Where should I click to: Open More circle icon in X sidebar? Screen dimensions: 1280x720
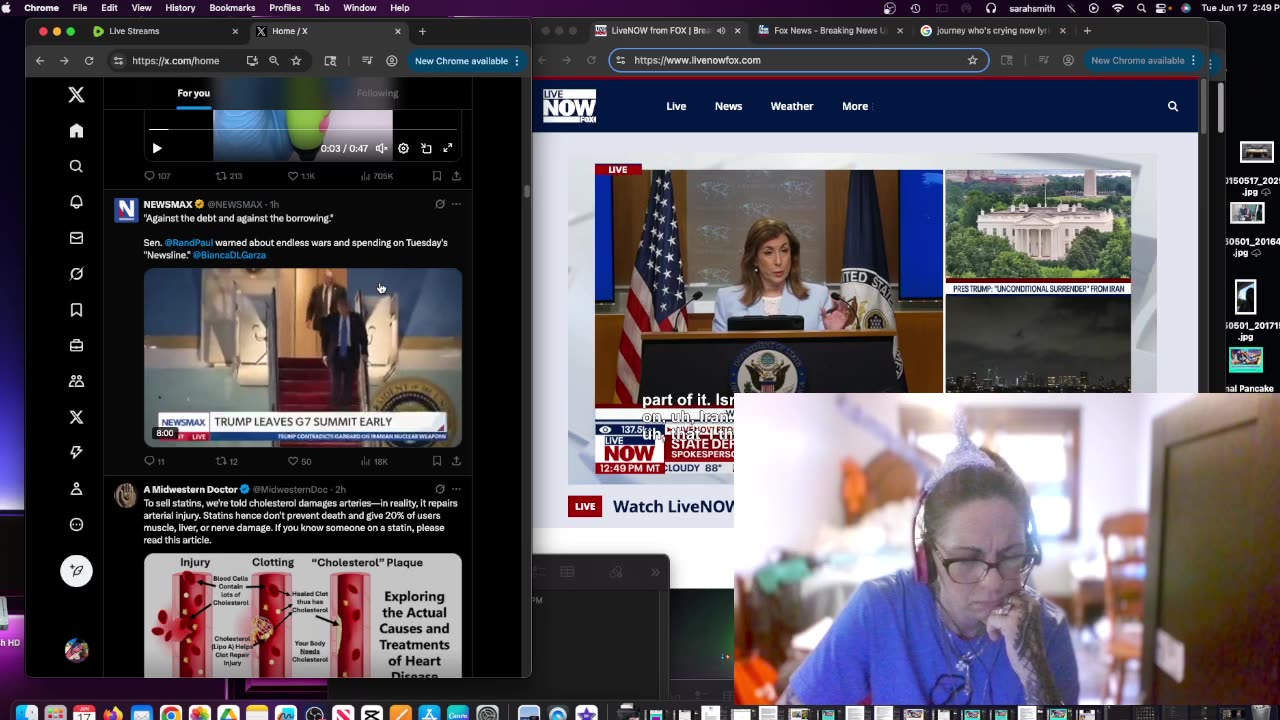(76, 525)
